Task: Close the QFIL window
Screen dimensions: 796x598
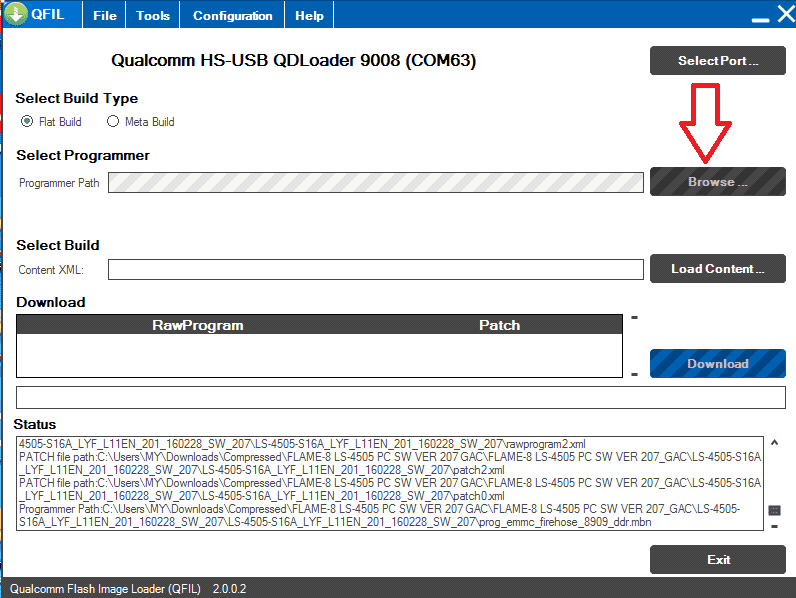Action: pos(786,14)
